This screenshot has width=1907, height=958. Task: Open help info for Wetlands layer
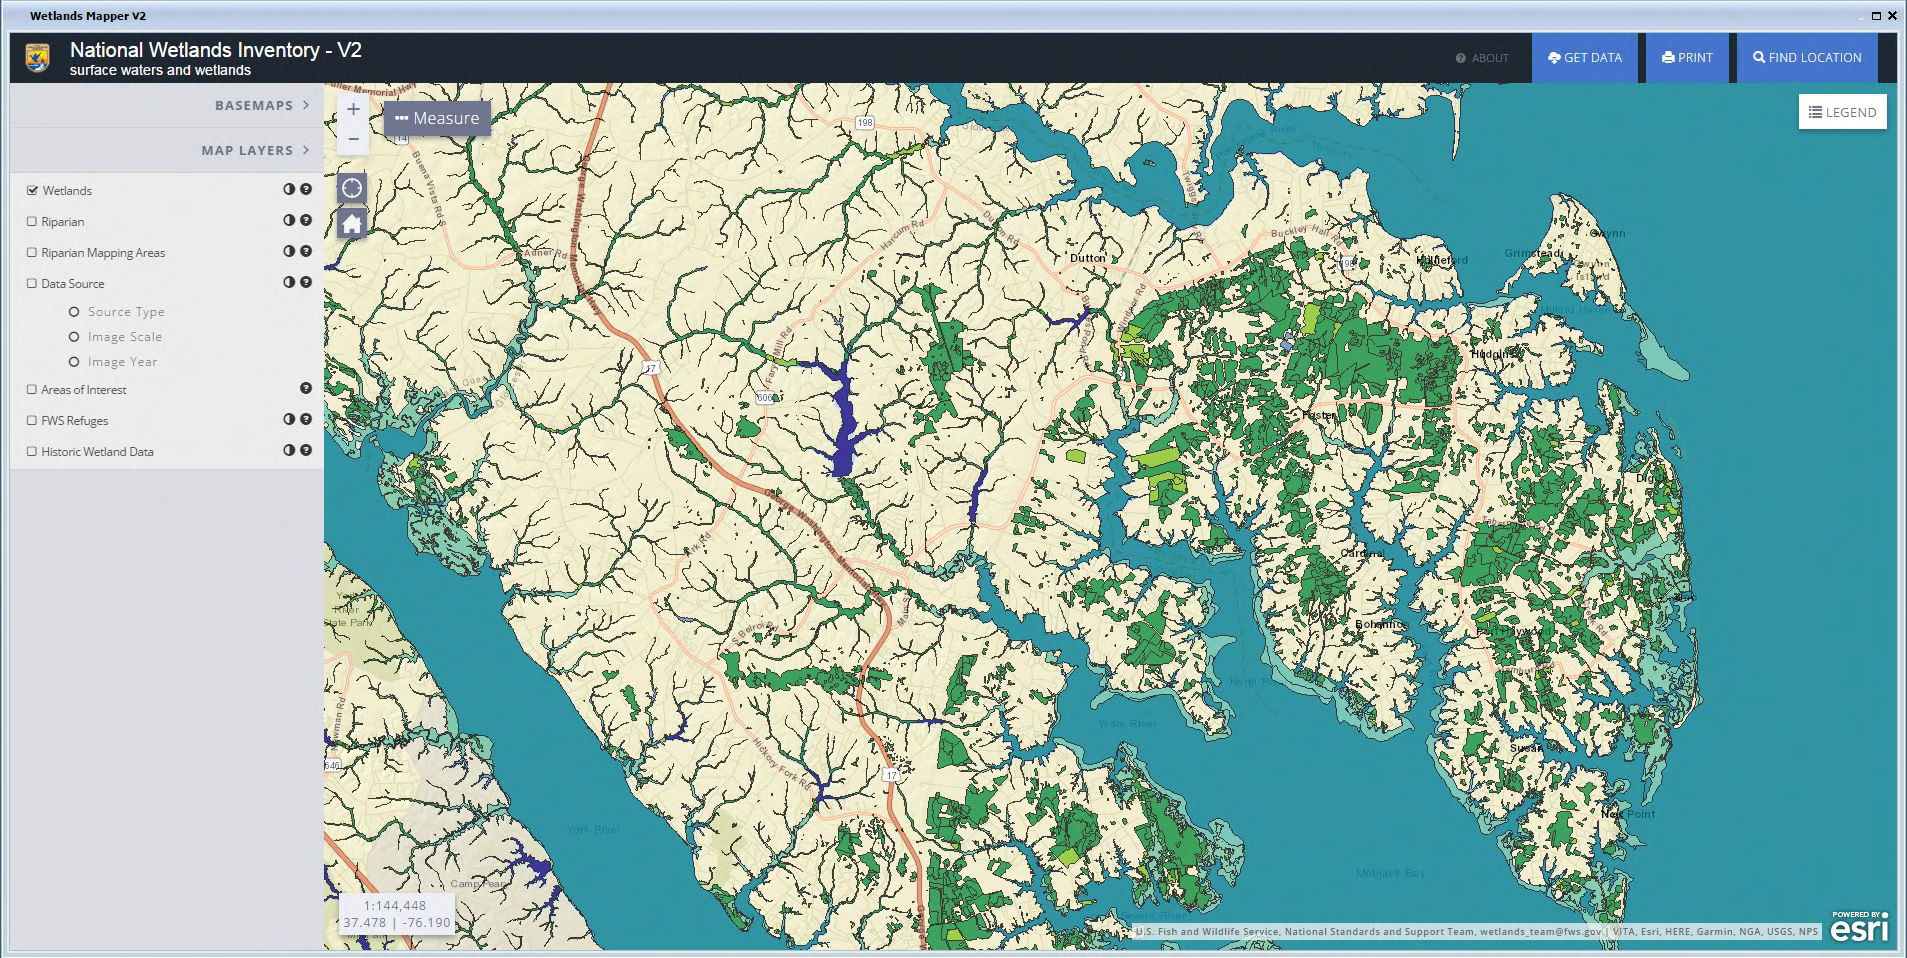point(306,189)
